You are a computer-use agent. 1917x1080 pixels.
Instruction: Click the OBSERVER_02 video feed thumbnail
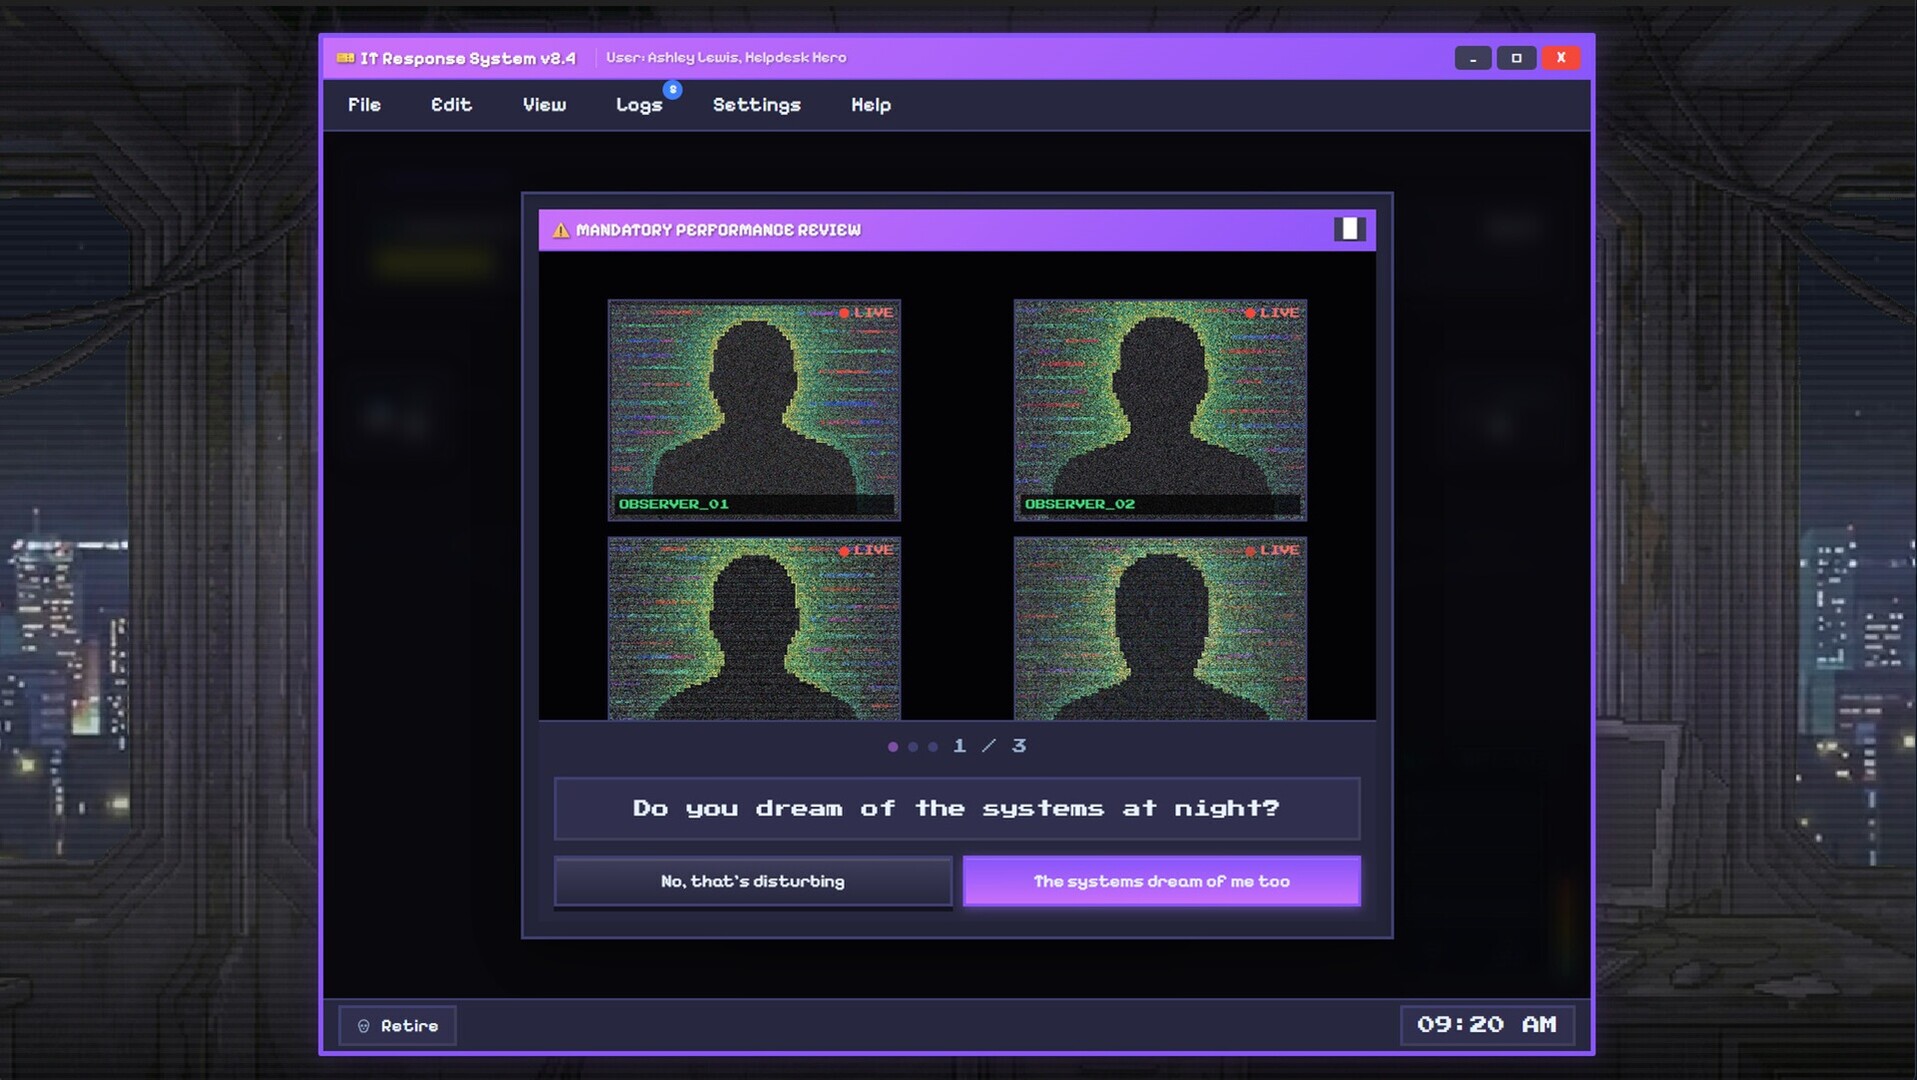[1160, 410]
